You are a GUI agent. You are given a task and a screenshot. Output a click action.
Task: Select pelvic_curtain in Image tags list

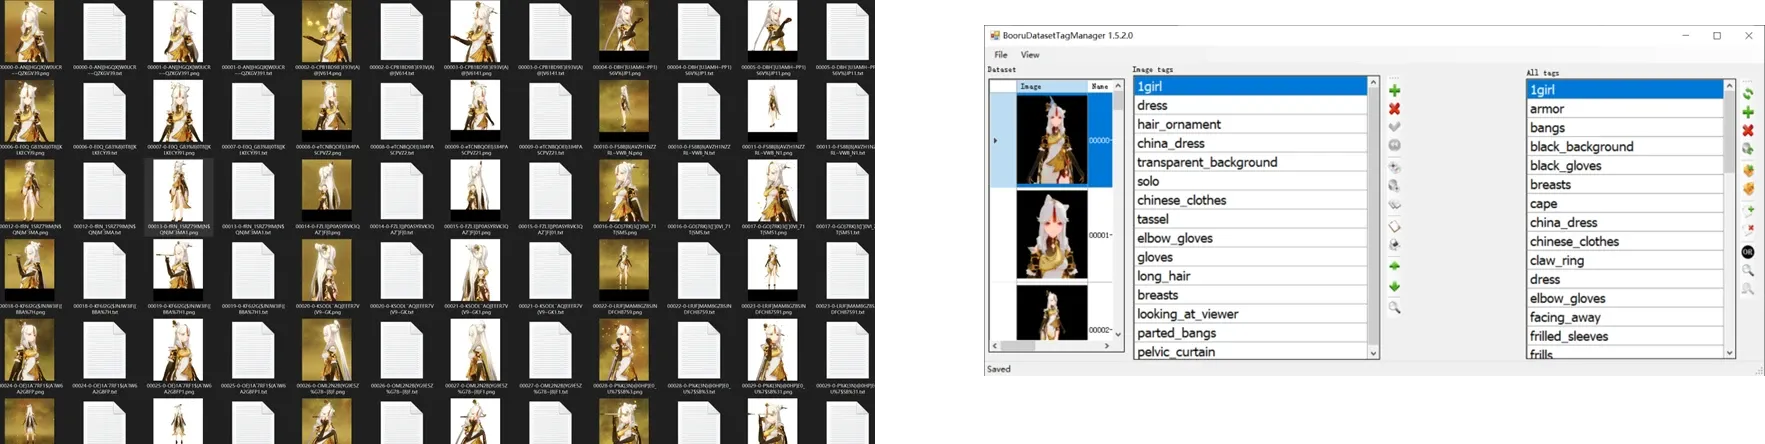point(1250,351)
